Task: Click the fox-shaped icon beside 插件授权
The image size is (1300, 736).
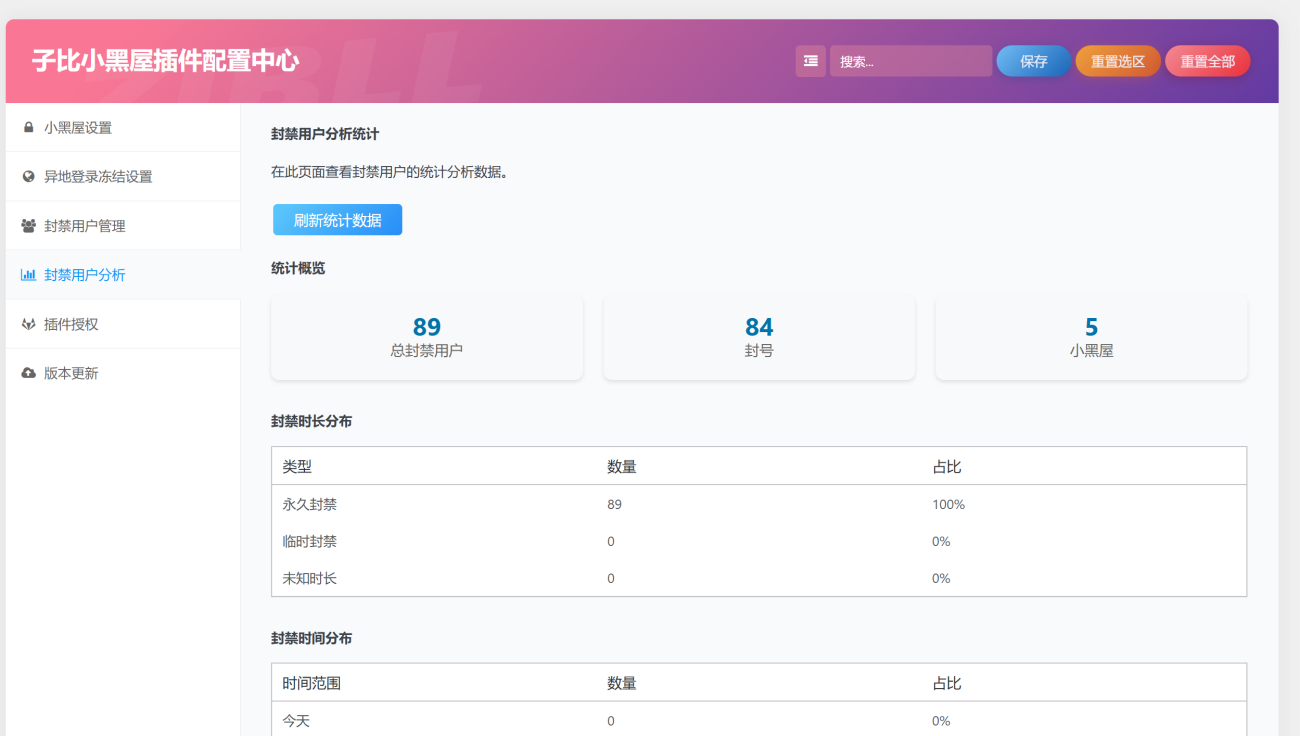Action: [x=28, y=324]
